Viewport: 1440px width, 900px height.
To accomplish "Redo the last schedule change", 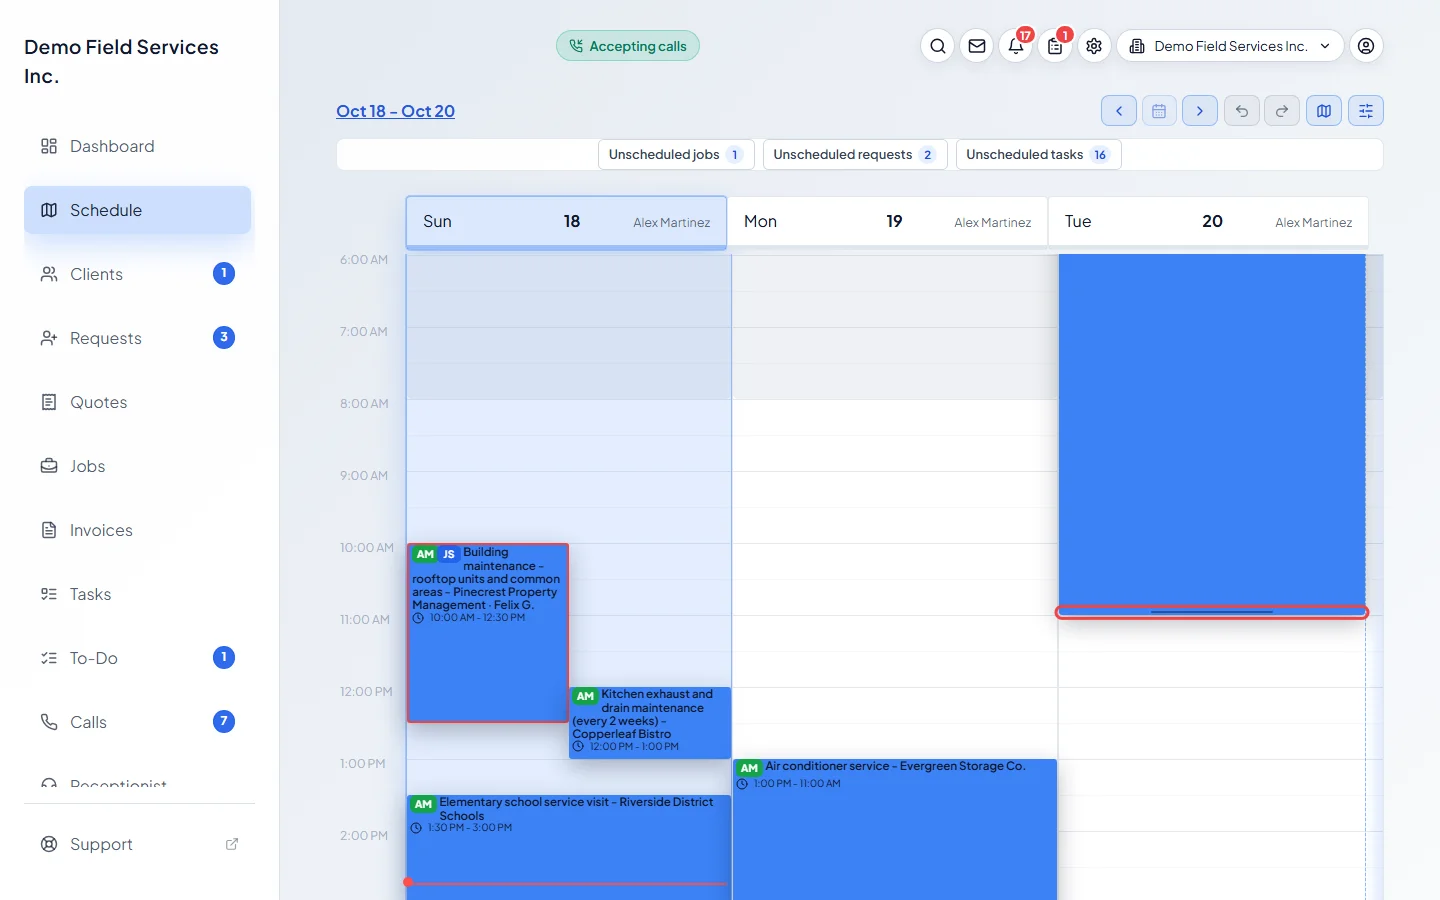I will click(x=1282, y=111).
